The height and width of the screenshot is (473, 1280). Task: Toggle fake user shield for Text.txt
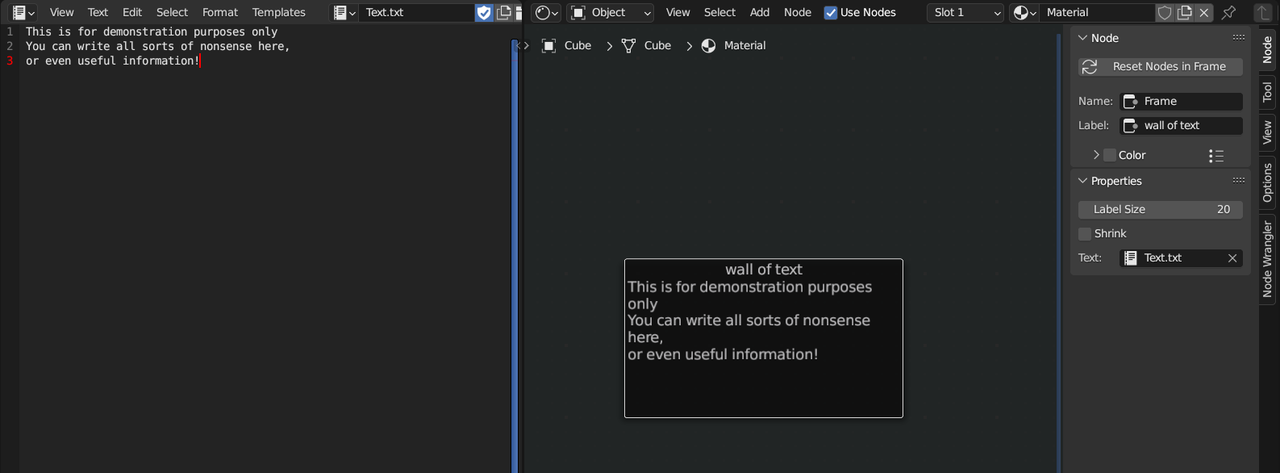pos(484,12)
